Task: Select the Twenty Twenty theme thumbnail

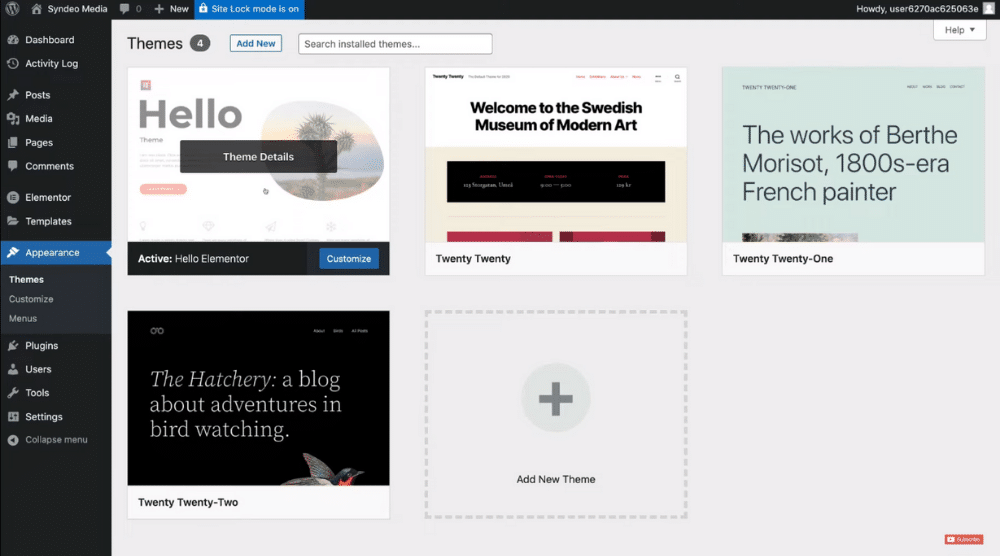Action: click(x=556, y=155)
